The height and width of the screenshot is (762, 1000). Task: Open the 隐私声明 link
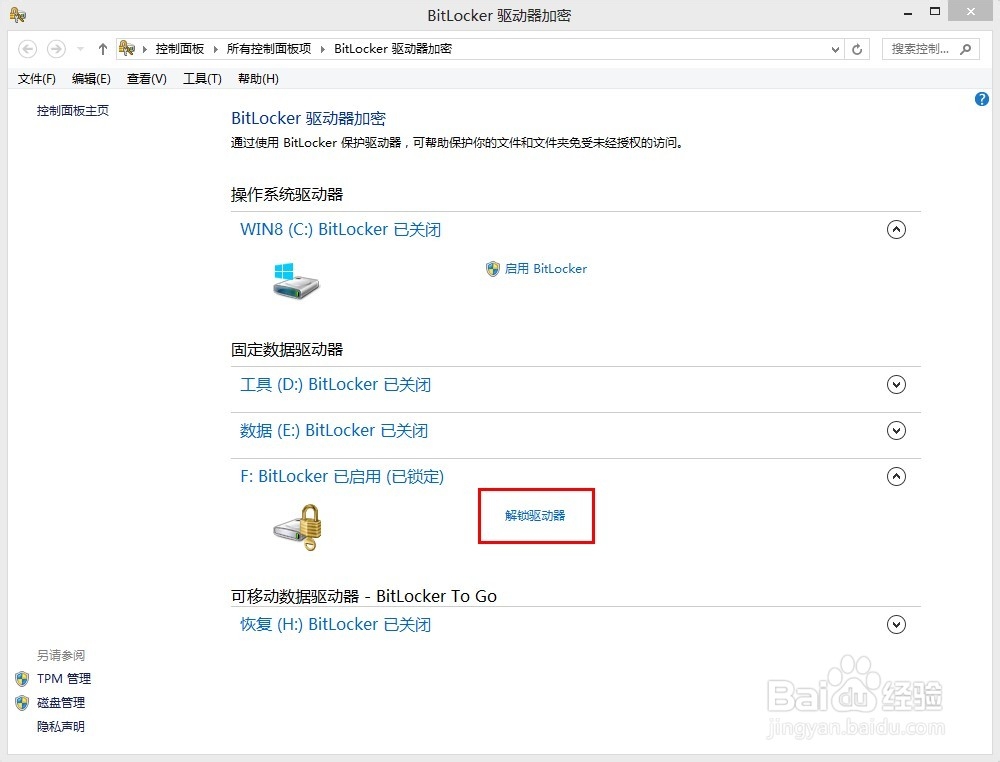pos(61,727)
